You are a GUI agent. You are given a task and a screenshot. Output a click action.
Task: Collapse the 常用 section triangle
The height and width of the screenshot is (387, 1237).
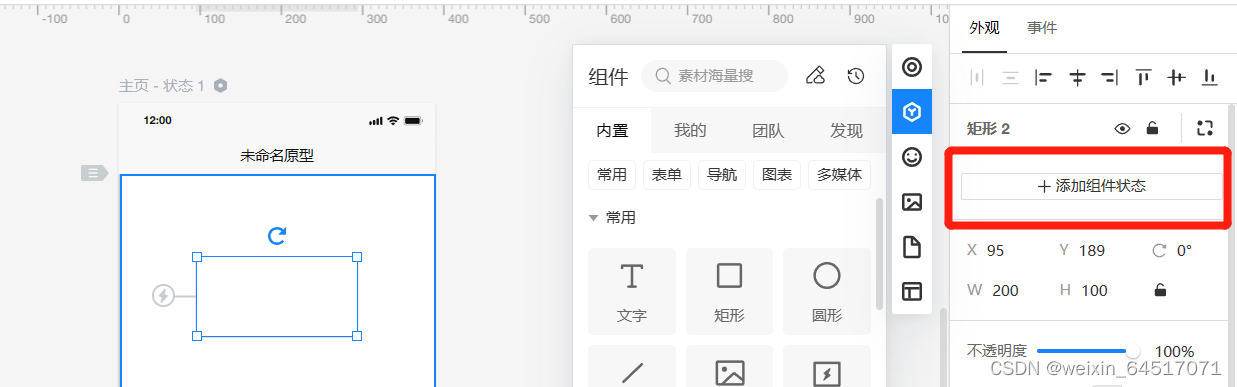594,217
